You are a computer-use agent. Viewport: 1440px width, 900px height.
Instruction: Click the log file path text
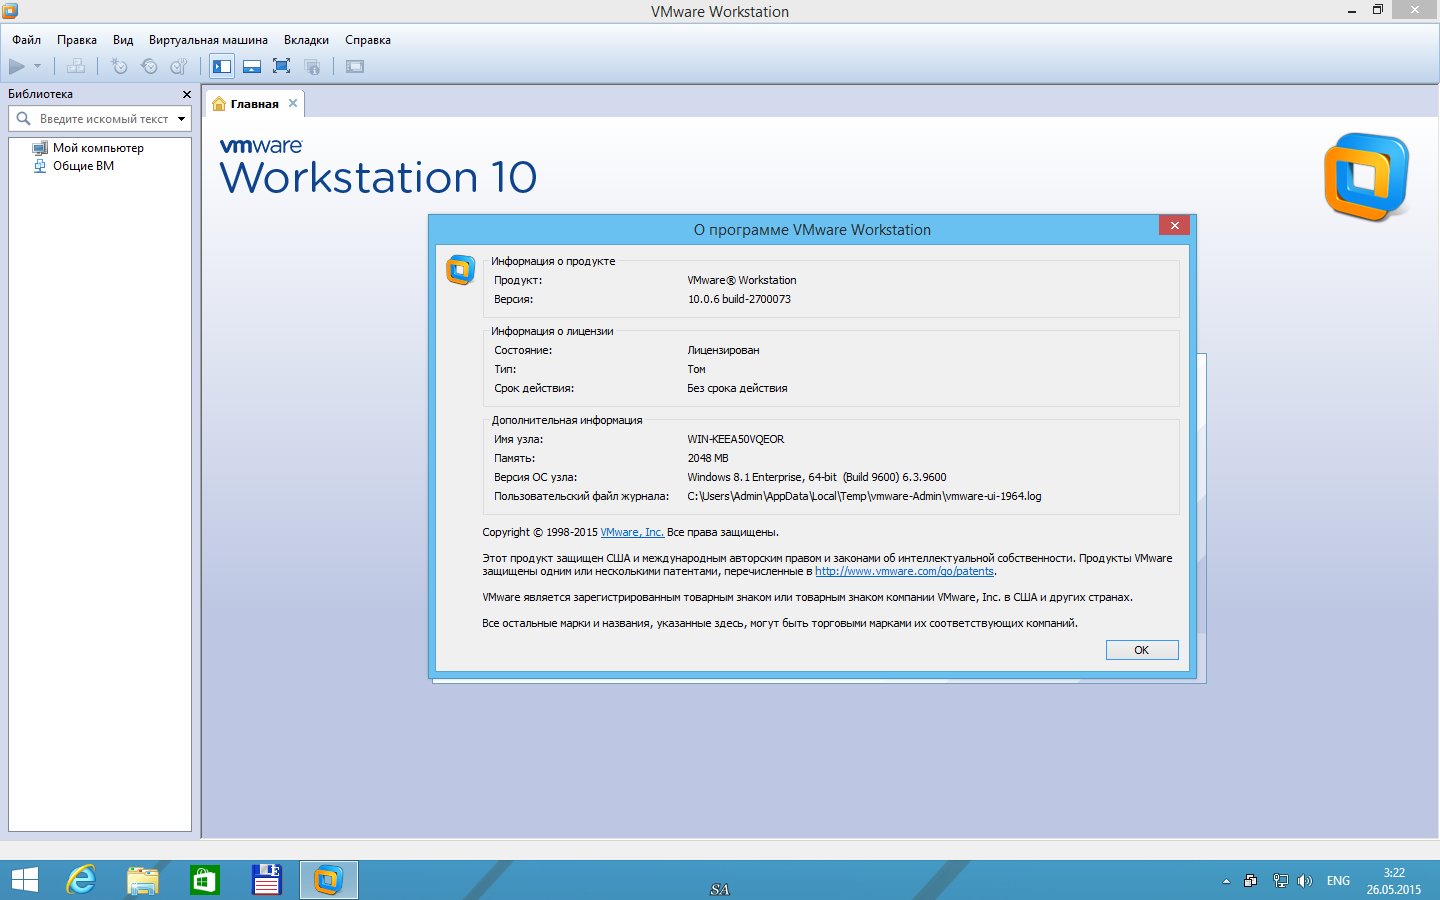click(864, 496)
